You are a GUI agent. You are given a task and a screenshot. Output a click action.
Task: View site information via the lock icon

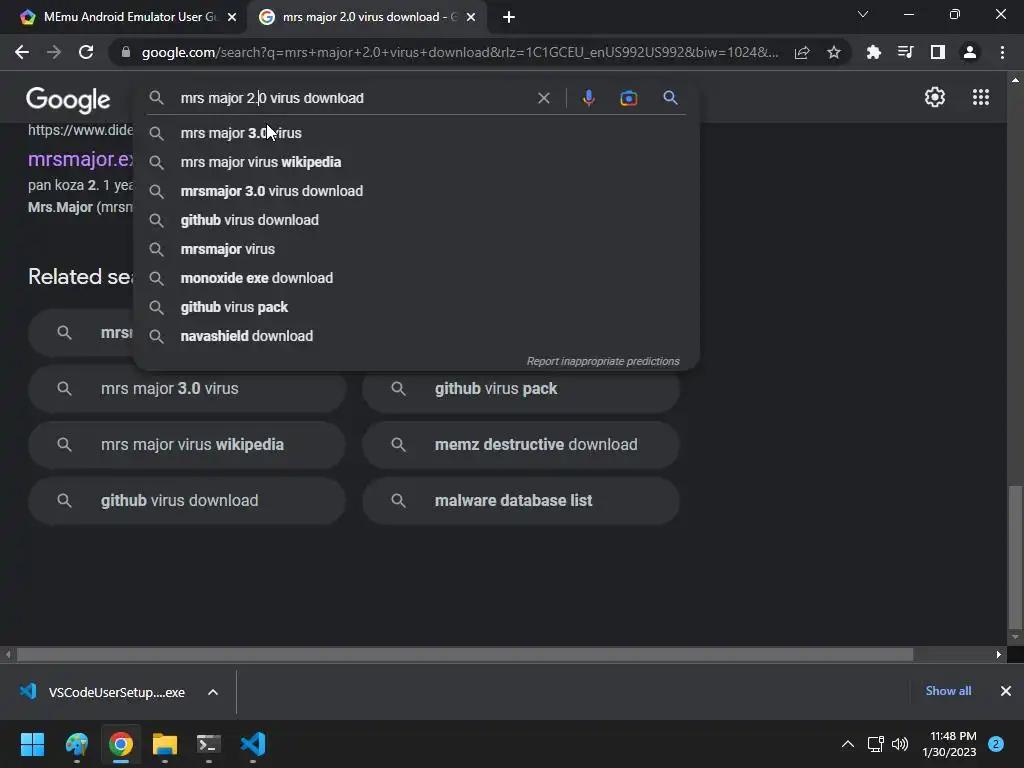(126, 52)
